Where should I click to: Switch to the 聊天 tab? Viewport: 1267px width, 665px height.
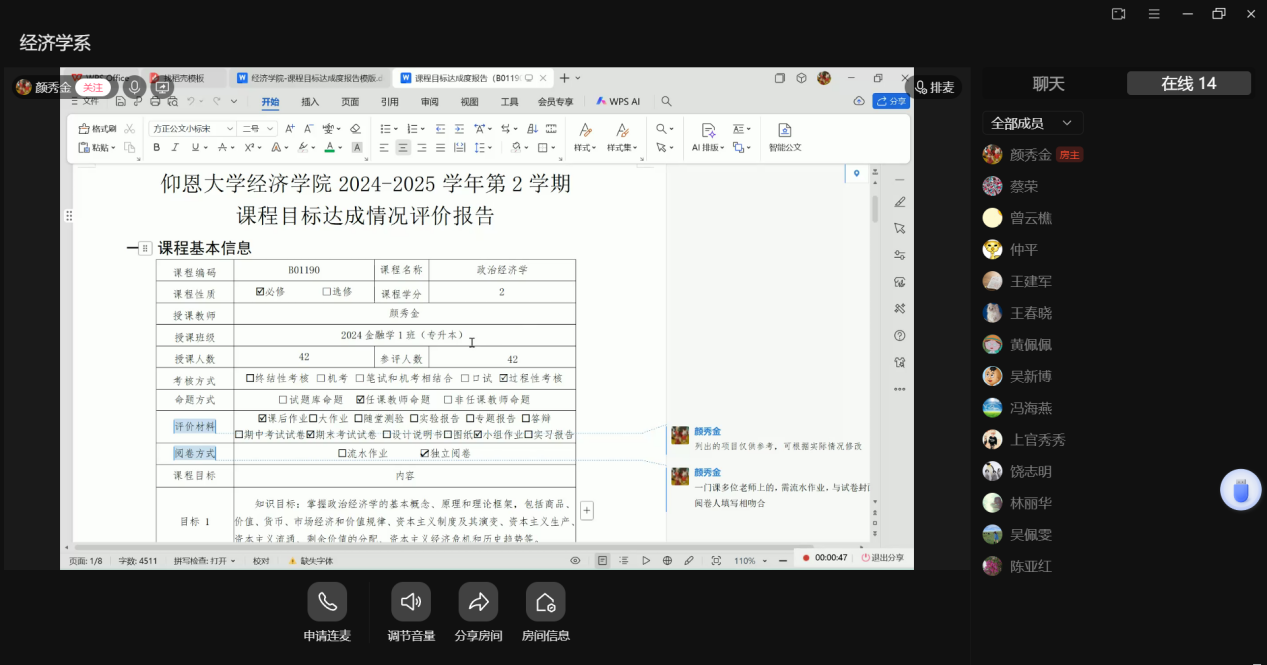pos(1048,84)
